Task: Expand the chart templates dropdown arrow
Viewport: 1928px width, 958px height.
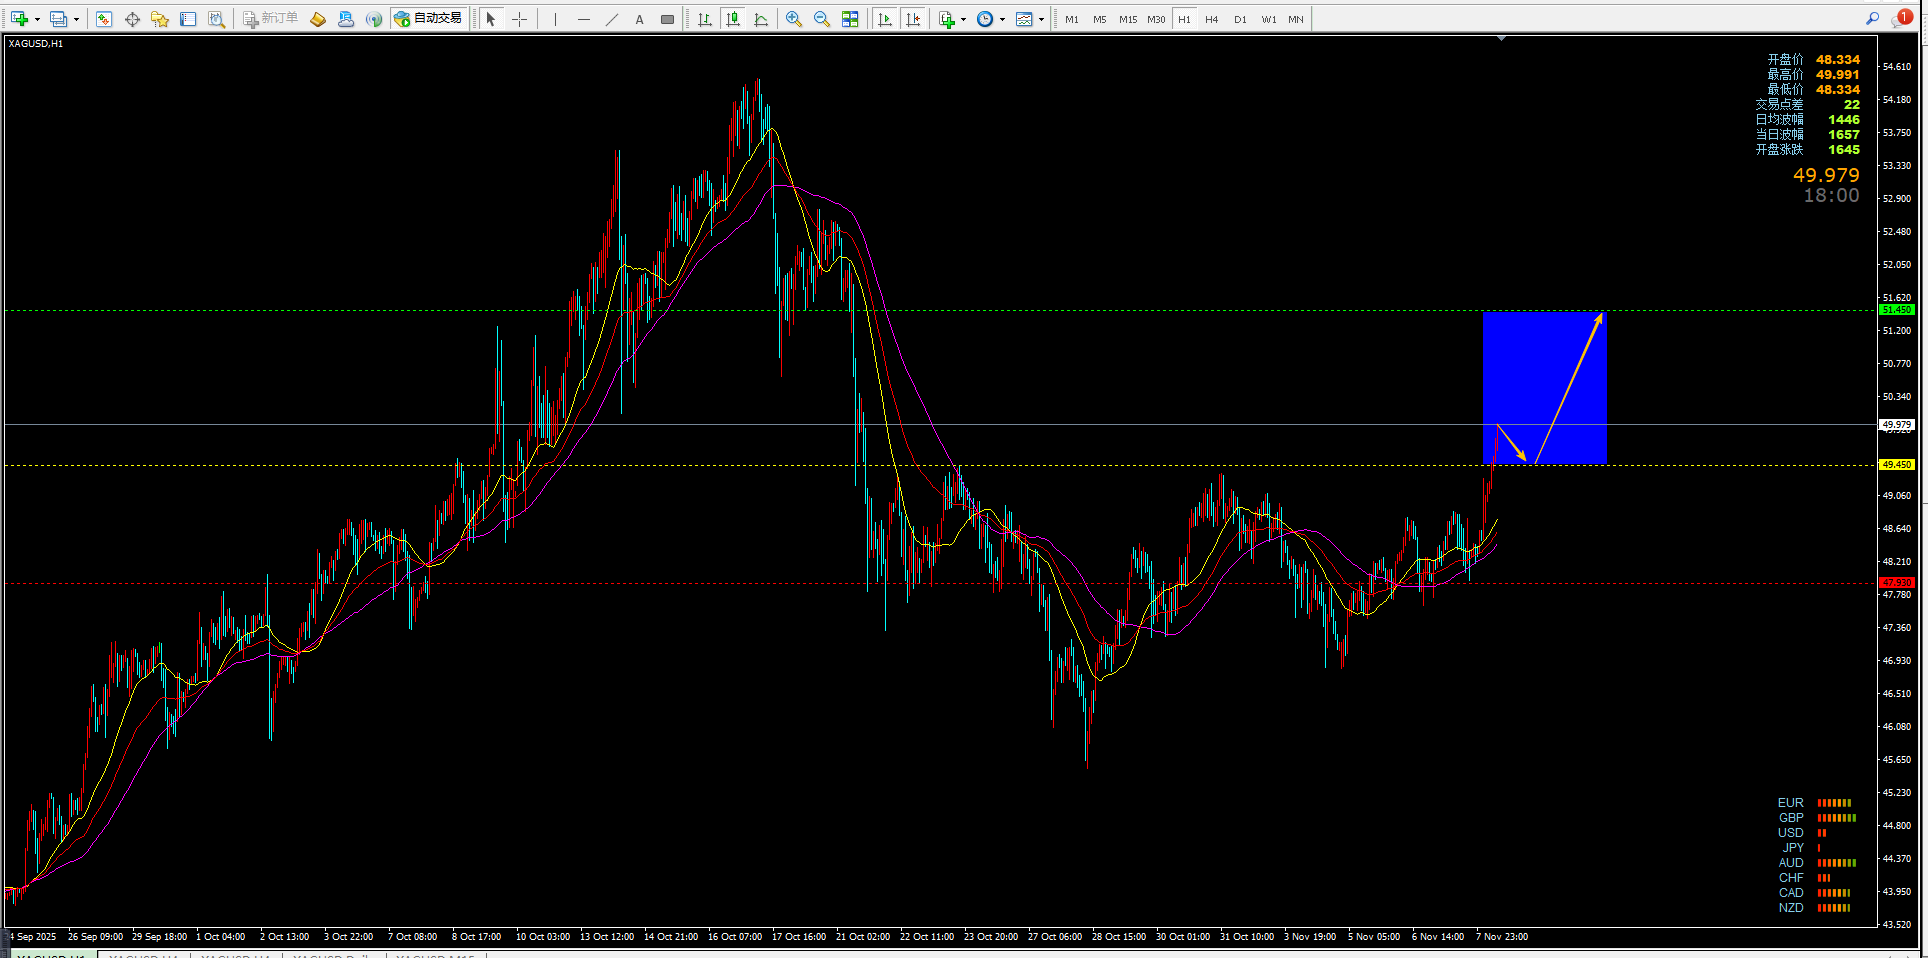Action: coord(1041,19)
